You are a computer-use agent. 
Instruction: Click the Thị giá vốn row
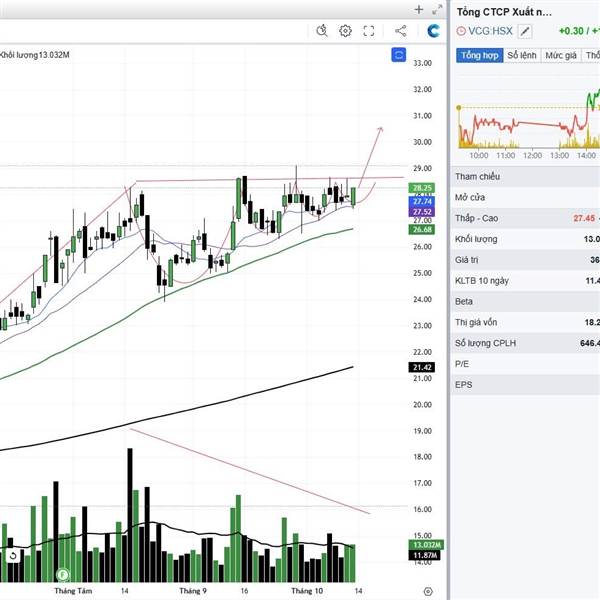[526, 322]
